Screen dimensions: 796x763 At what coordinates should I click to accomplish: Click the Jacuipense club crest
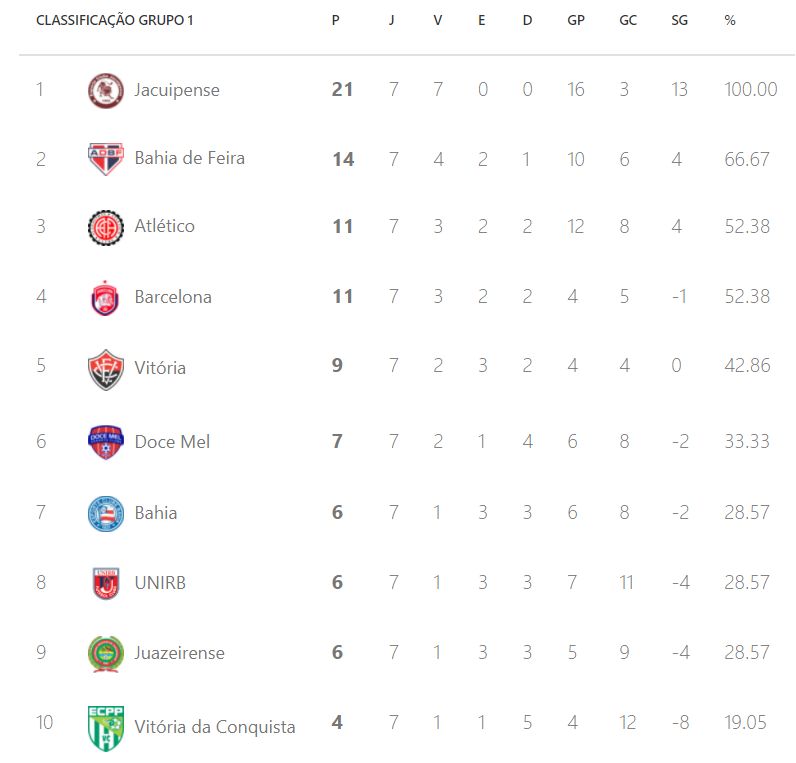(105, 90)
